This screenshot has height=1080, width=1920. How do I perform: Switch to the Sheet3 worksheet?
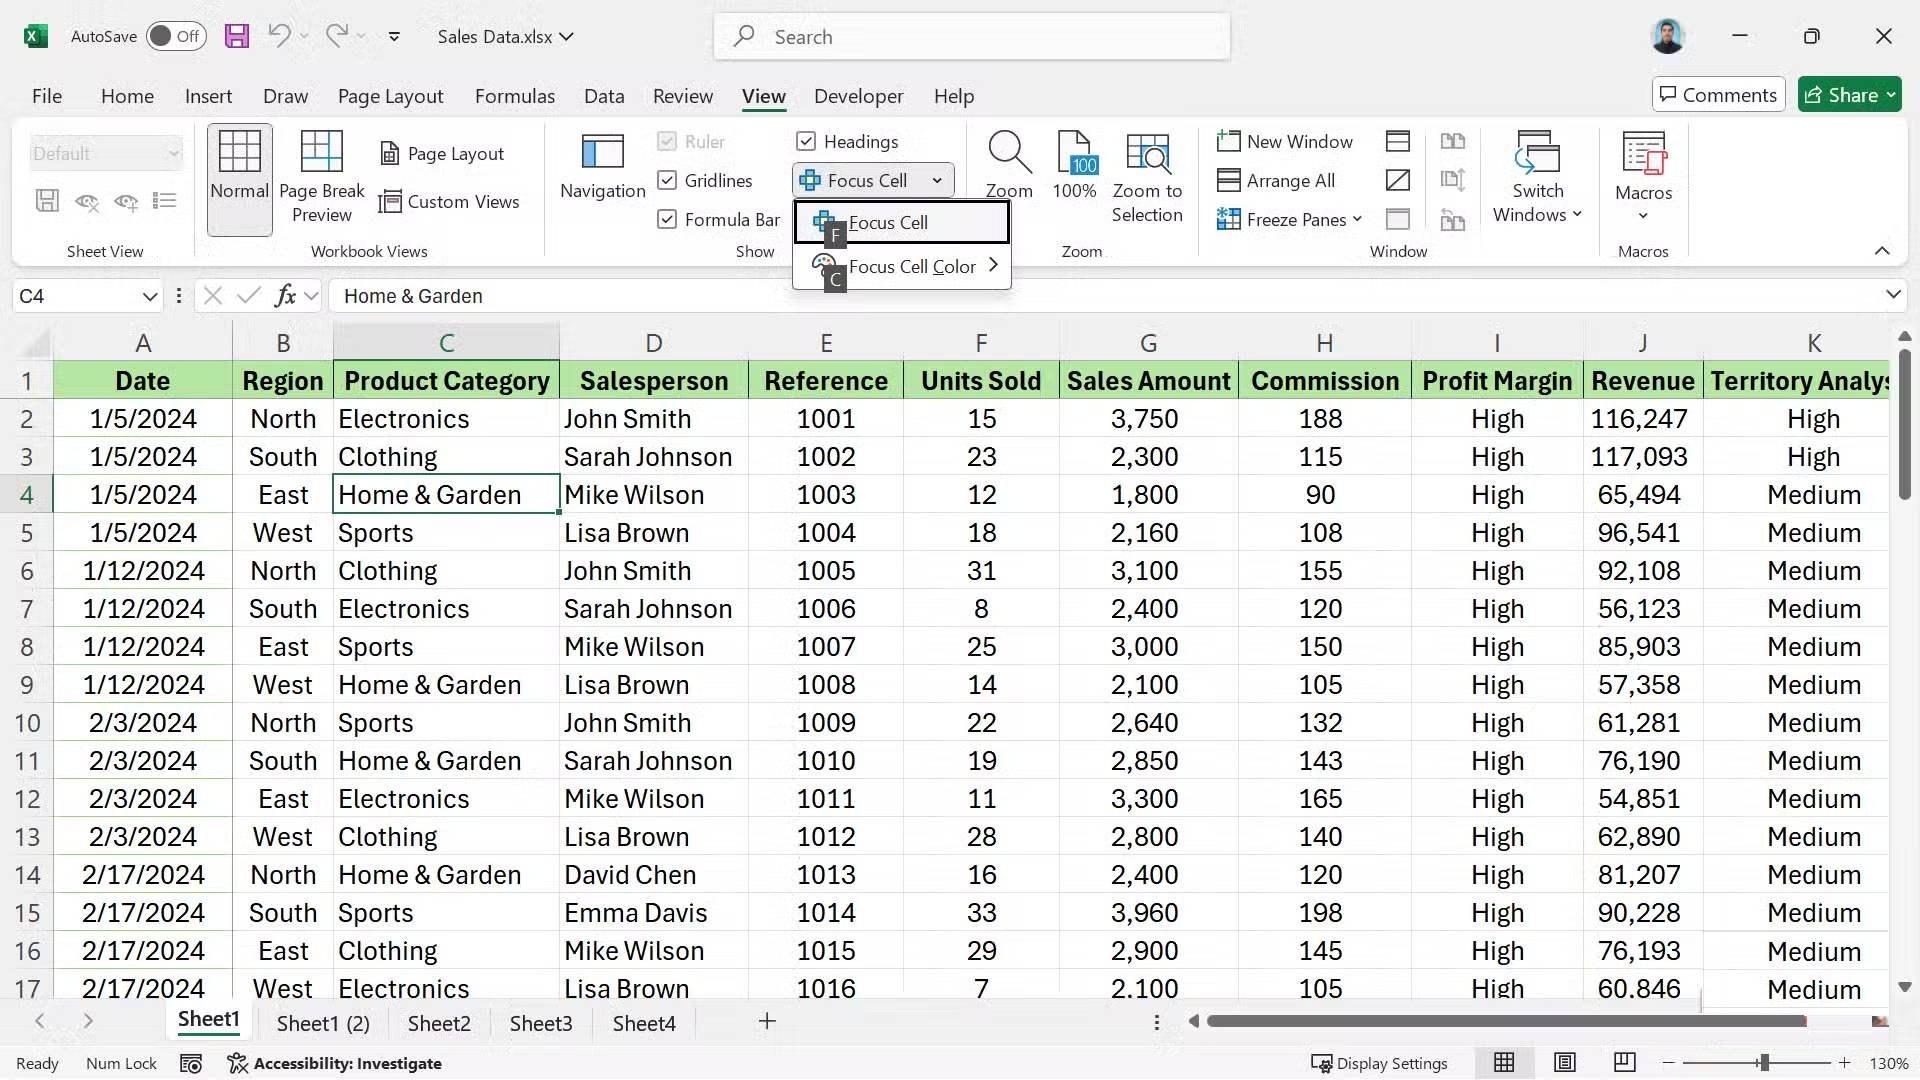[541, 1022]
